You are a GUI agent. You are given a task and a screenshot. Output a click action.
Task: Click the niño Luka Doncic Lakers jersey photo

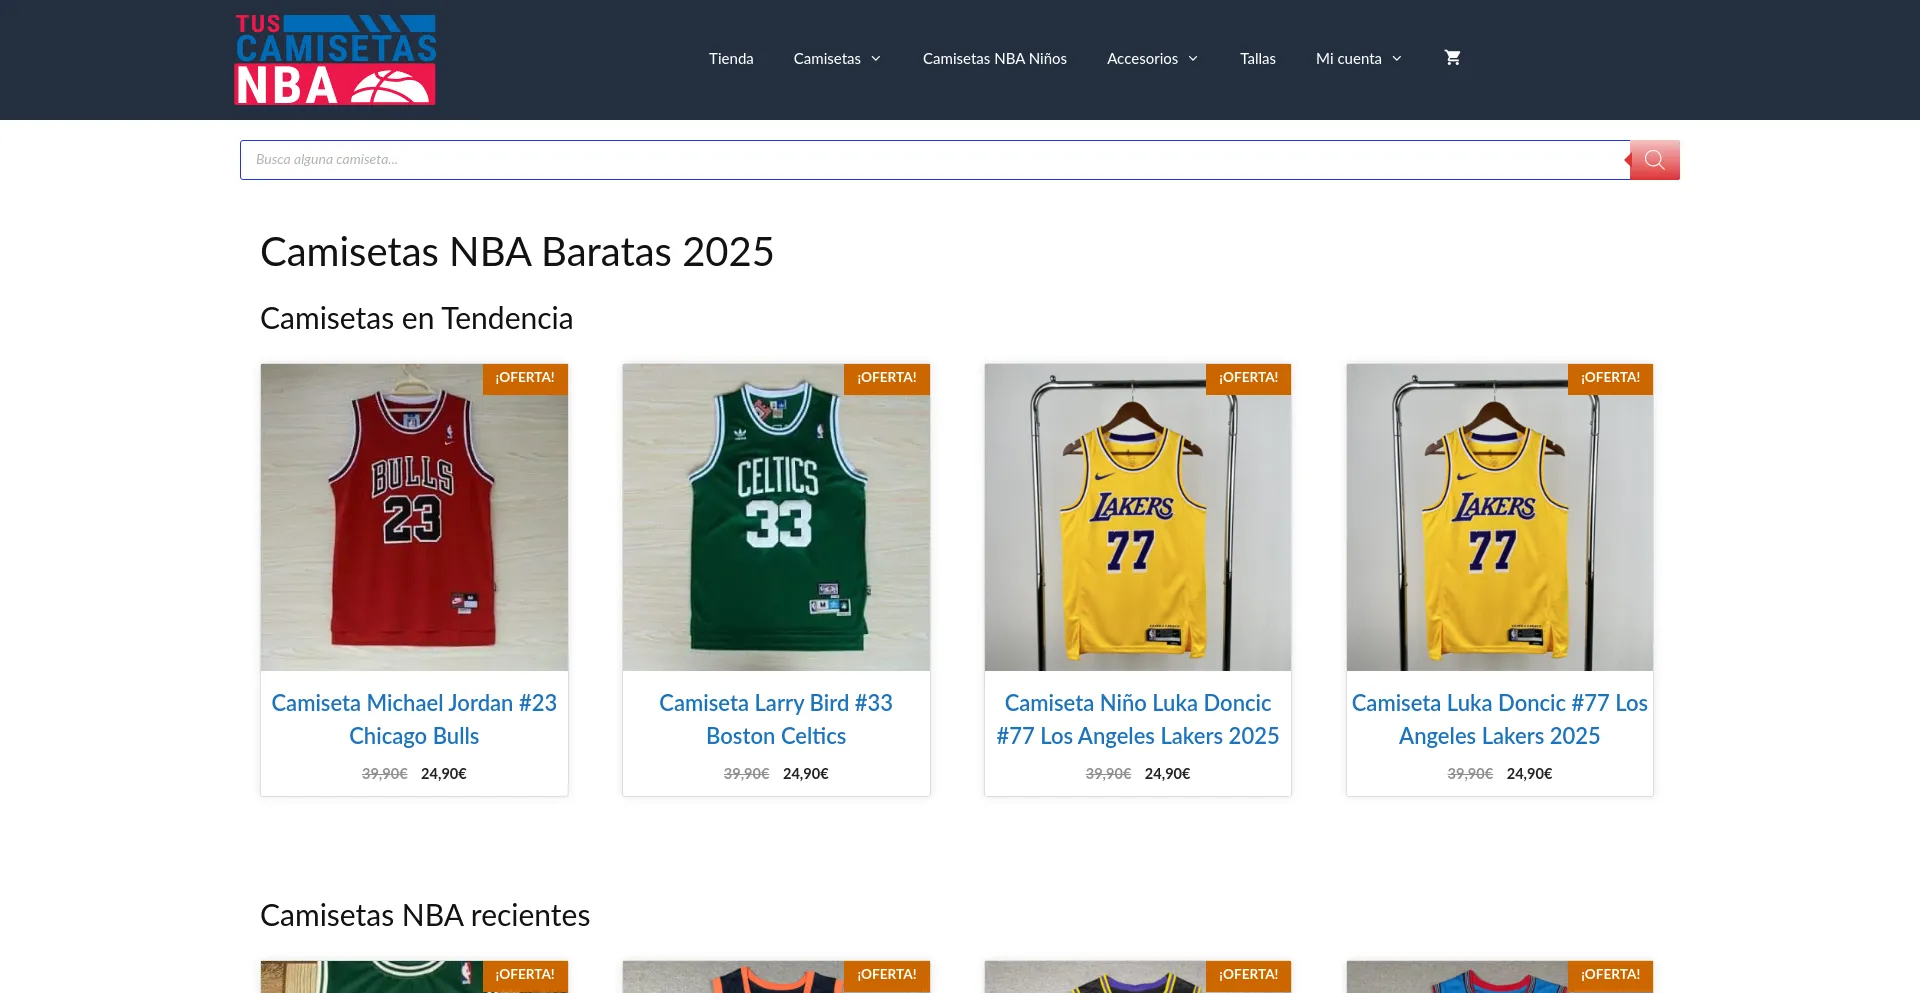[x=1137, y=516]
